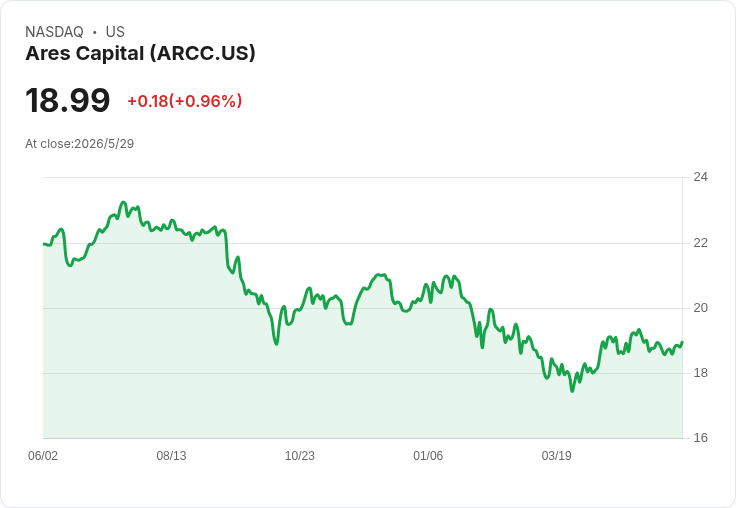
Task: Click the 06/02 x-axis date label
Action: [43, 455]
